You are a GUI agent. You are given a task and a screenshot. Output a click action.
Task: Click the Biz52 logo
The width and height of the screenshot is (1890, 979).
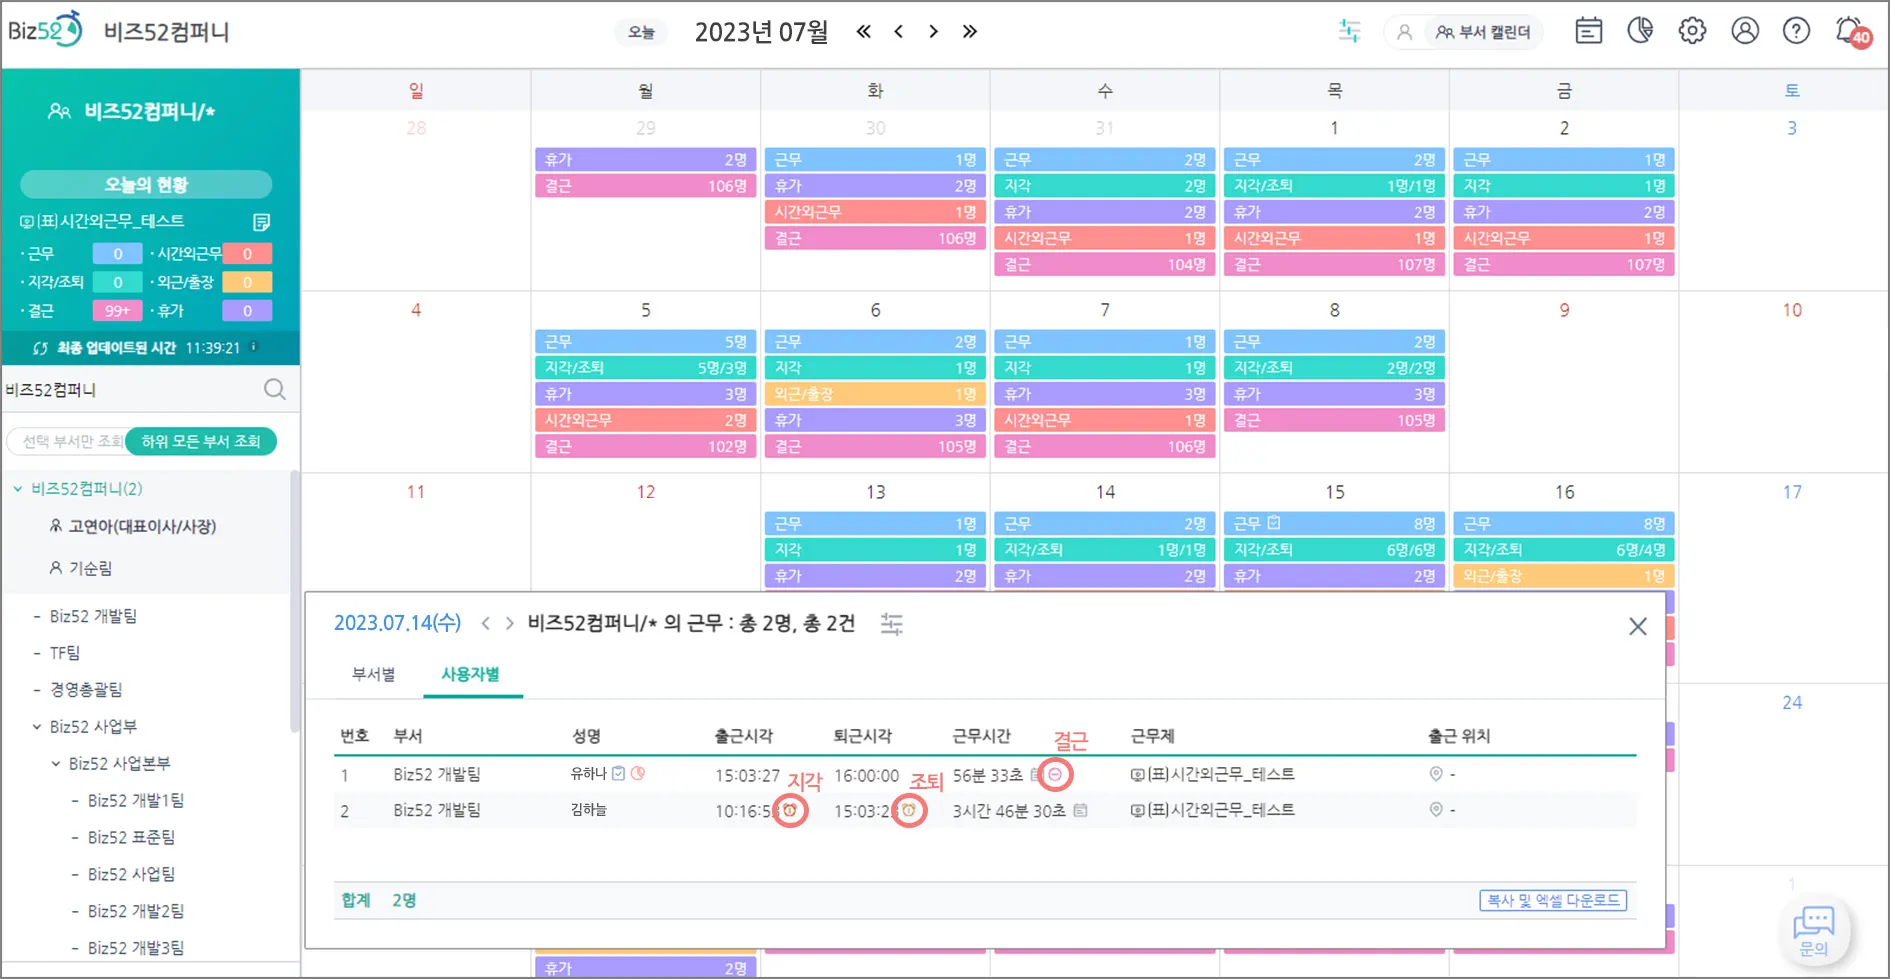click(45, 30)
